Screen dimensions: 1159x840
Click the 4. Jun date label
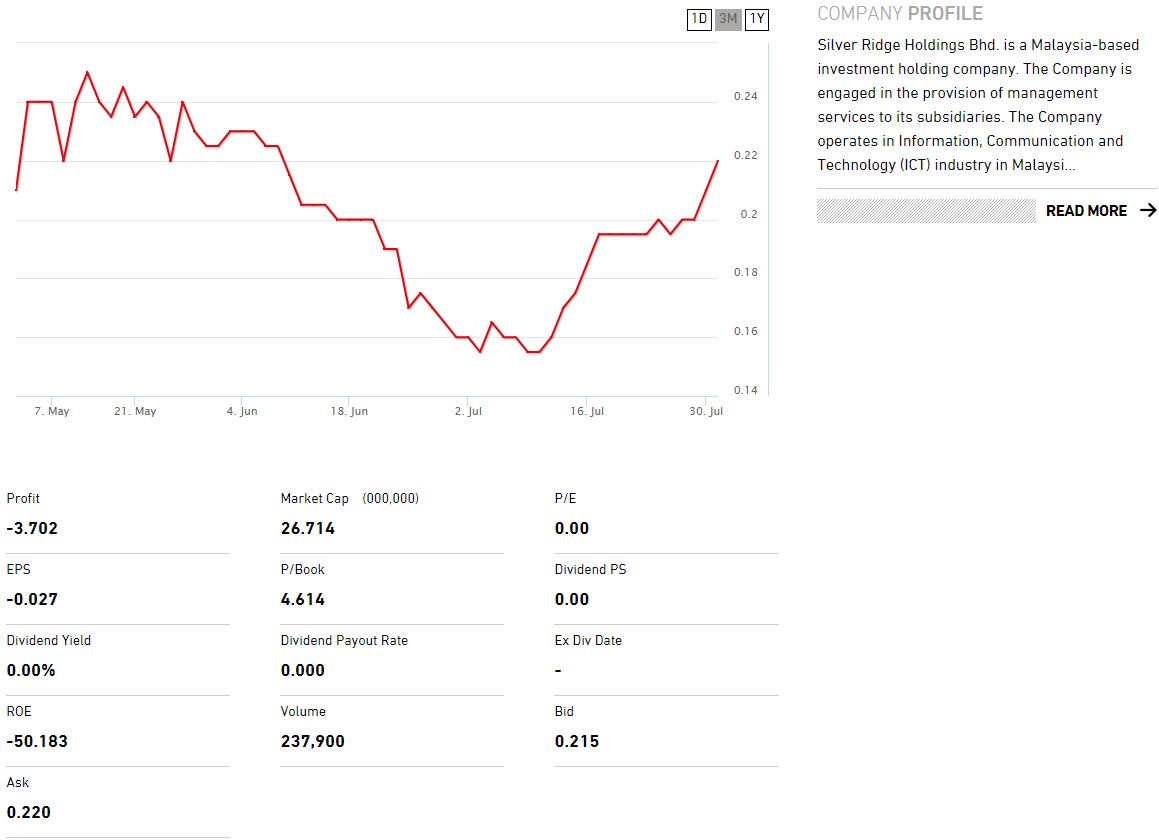[x=242, y=411]
